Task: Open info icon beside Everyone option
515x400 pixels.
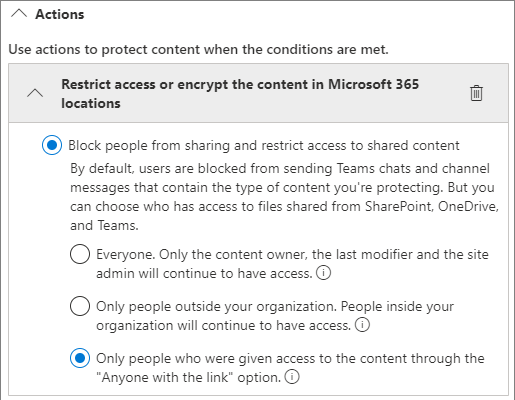Action: click(x=323, y=273)
